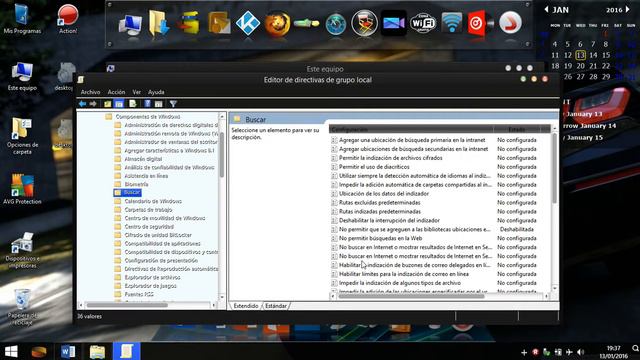Screen dimensions: 640x360
Task: Open the Papelera de reciclaje desktop icon
Action: pyautogui.click(x=22, y=307)
